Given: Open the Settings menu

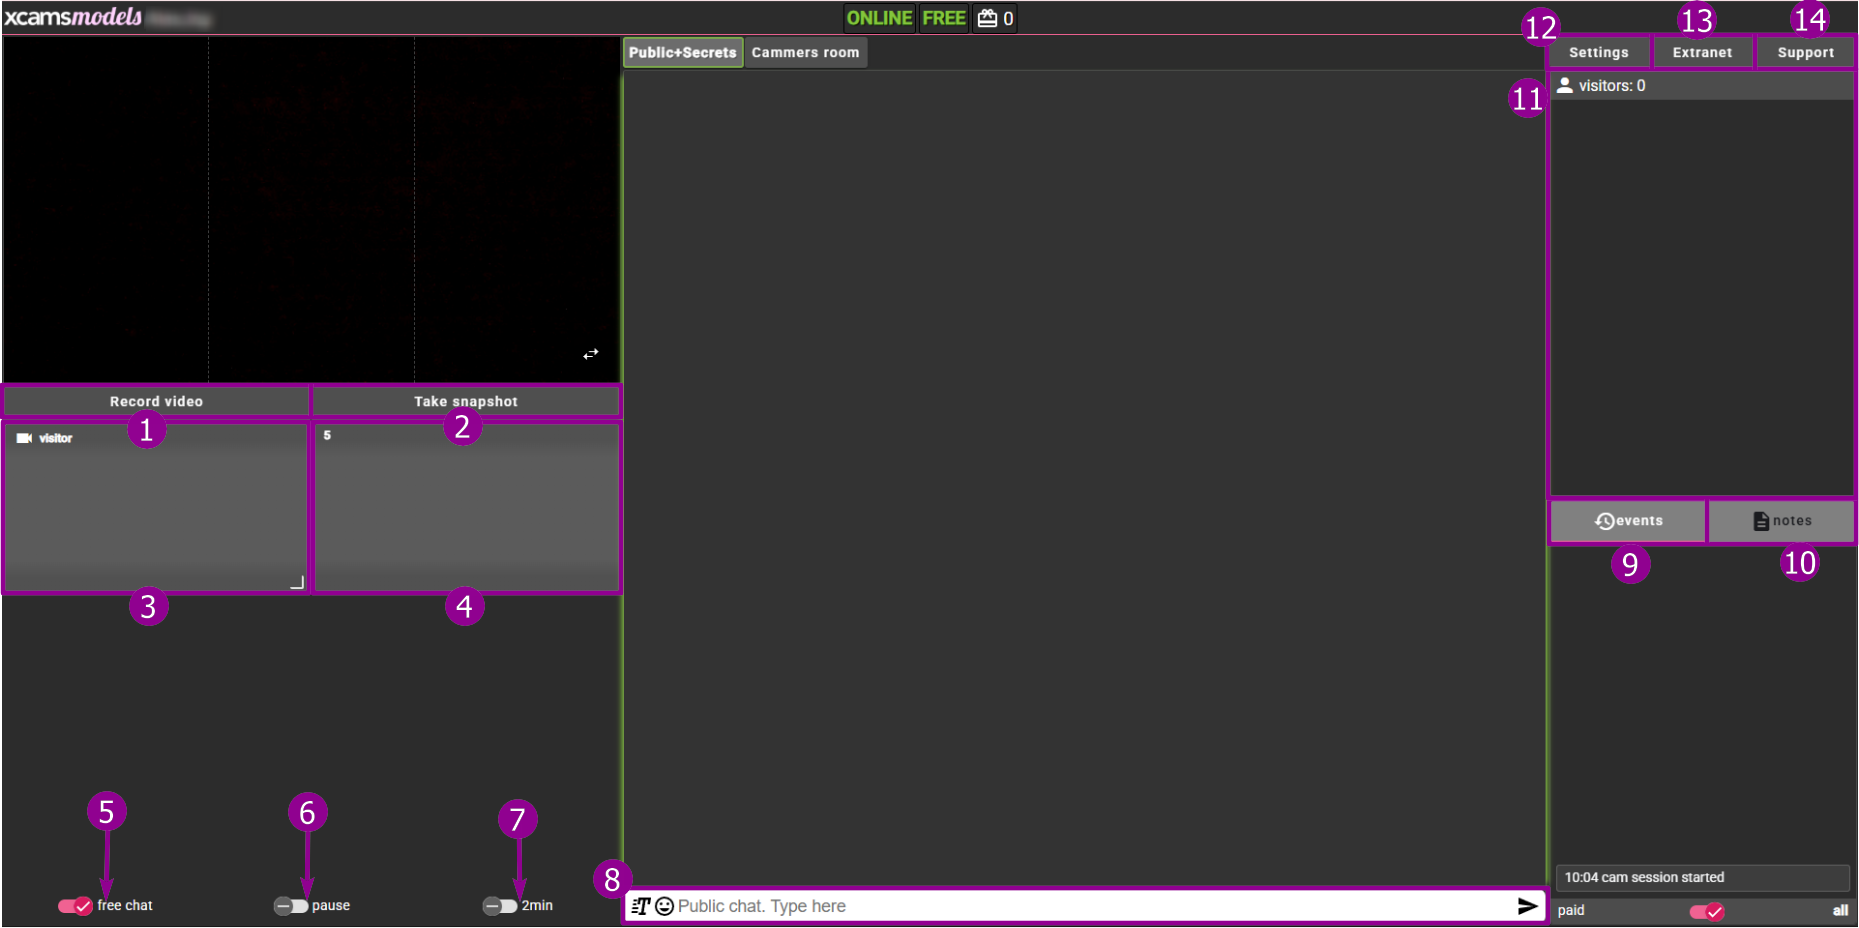Looking at the screenshot, I should (x=1598, y=53).
